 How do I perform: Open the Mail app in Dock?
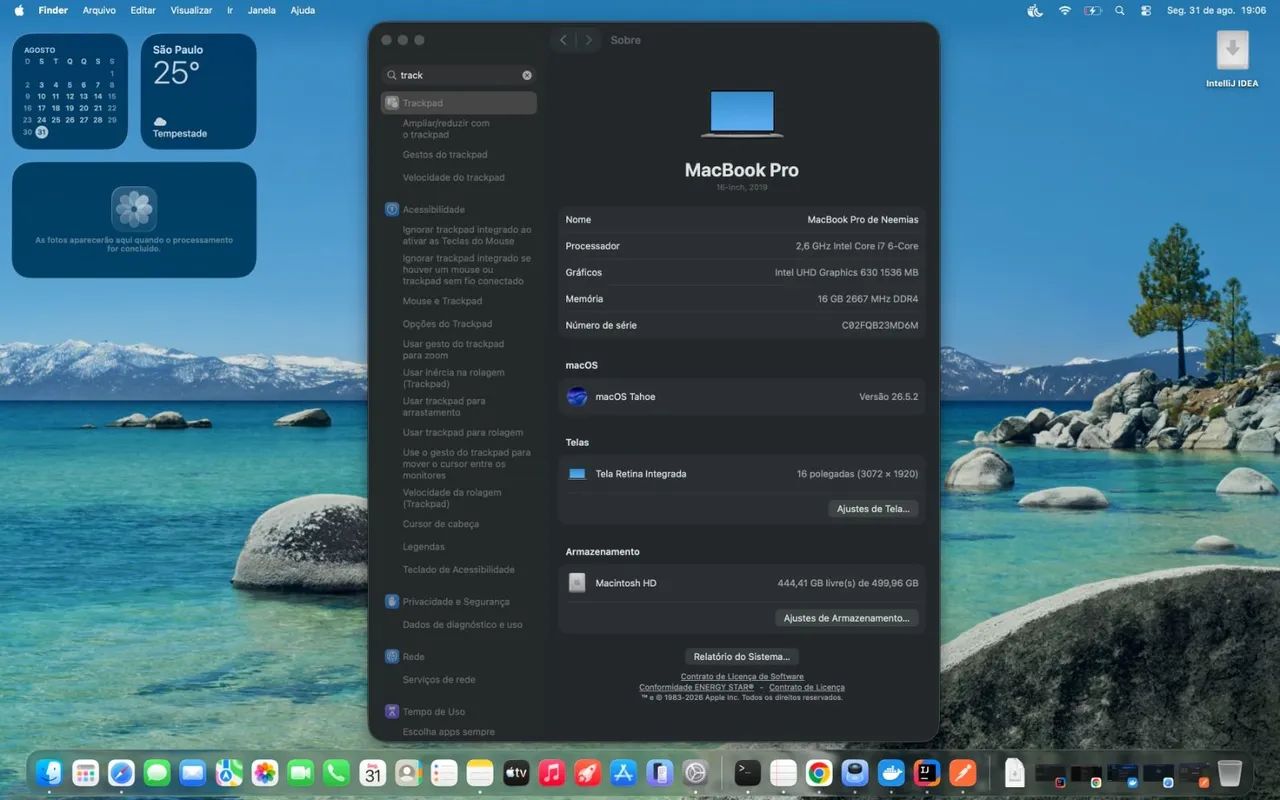193,773
